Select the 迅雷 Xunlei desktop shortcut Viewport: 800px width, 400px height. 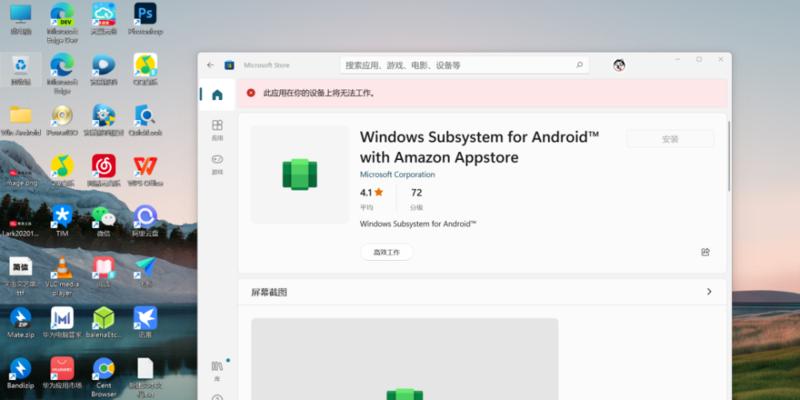[x=145, y=322]
